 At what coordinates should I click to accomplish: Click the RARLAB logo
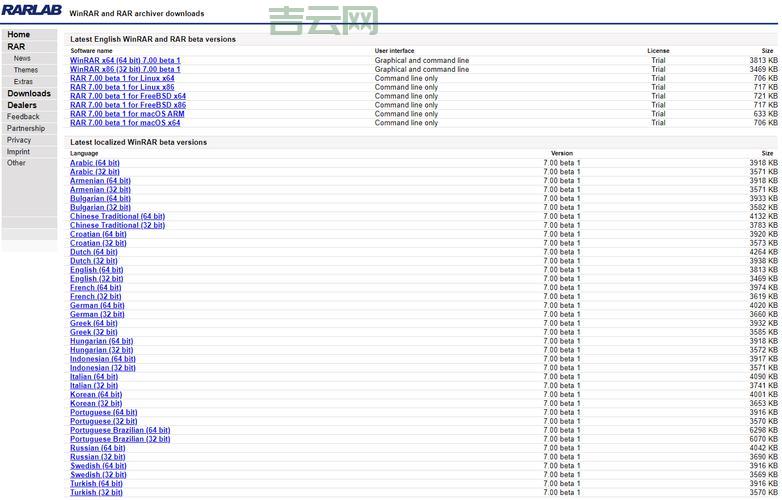[x=30, y=12]
